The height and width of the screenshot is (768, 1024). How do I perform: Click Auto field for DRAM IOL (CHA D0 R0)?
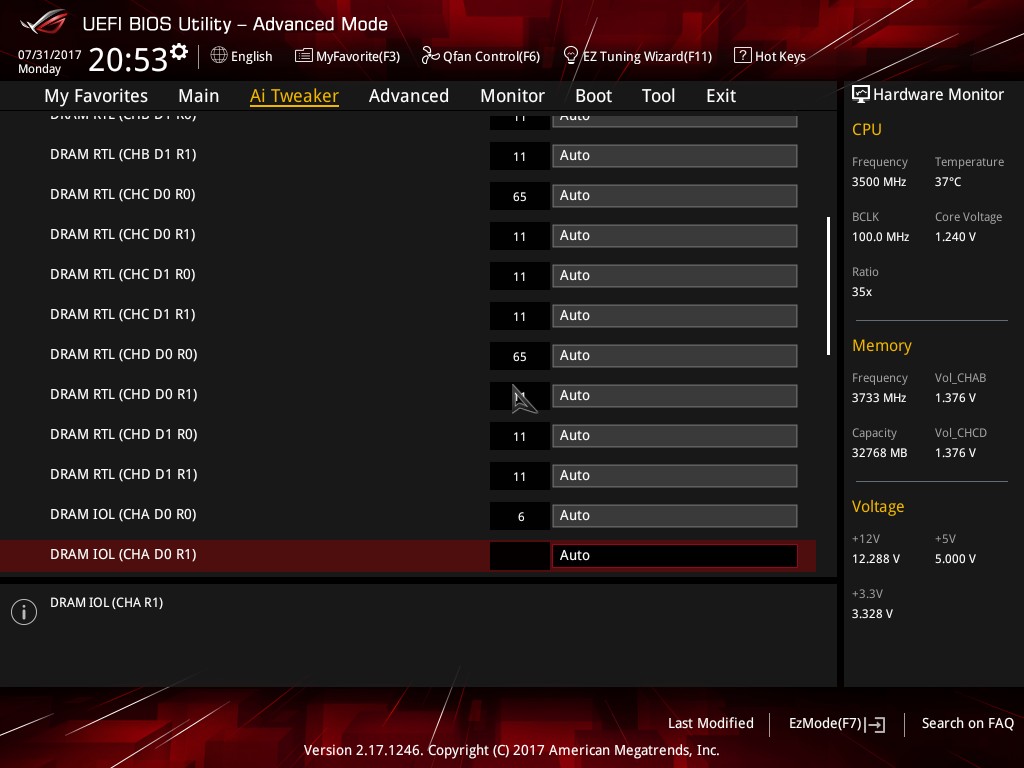[675, 515]
